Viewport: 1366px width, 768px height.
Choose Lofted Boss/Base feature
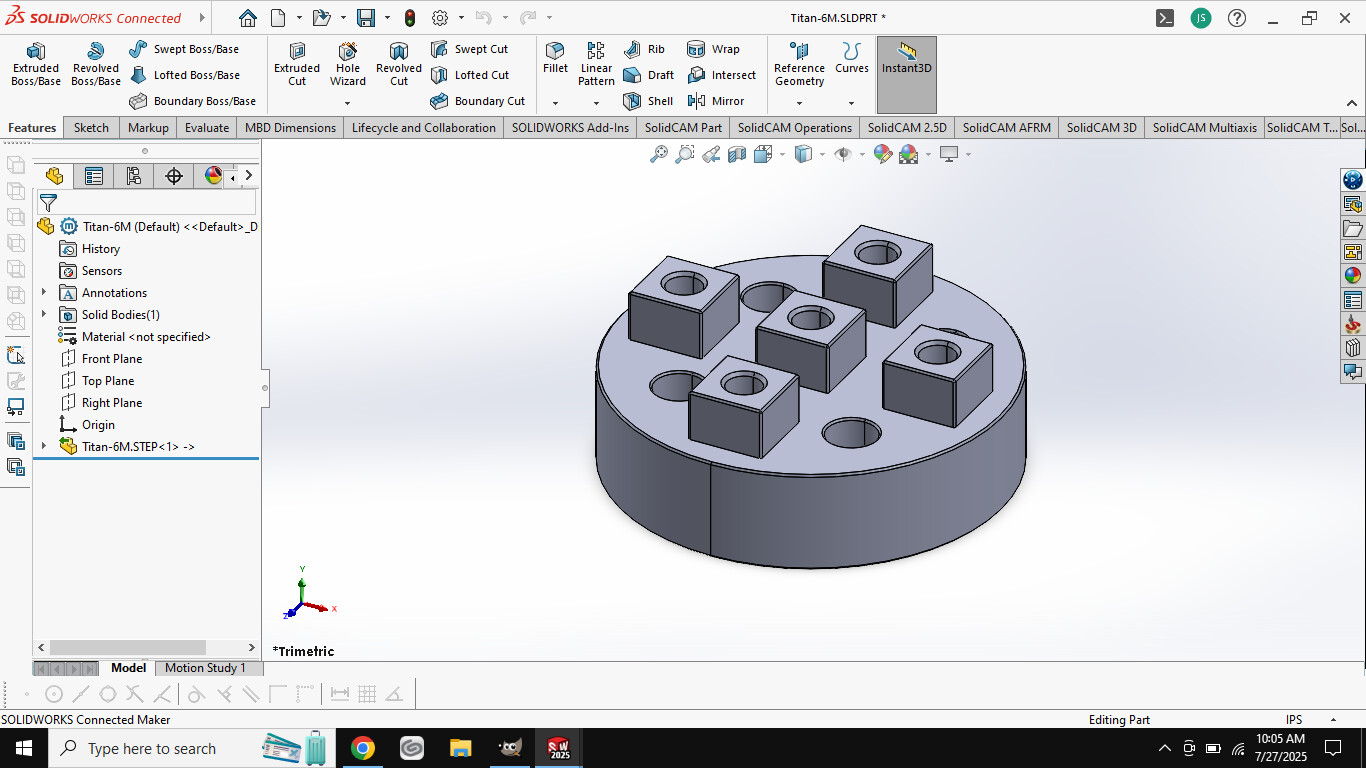pos(185,75)
